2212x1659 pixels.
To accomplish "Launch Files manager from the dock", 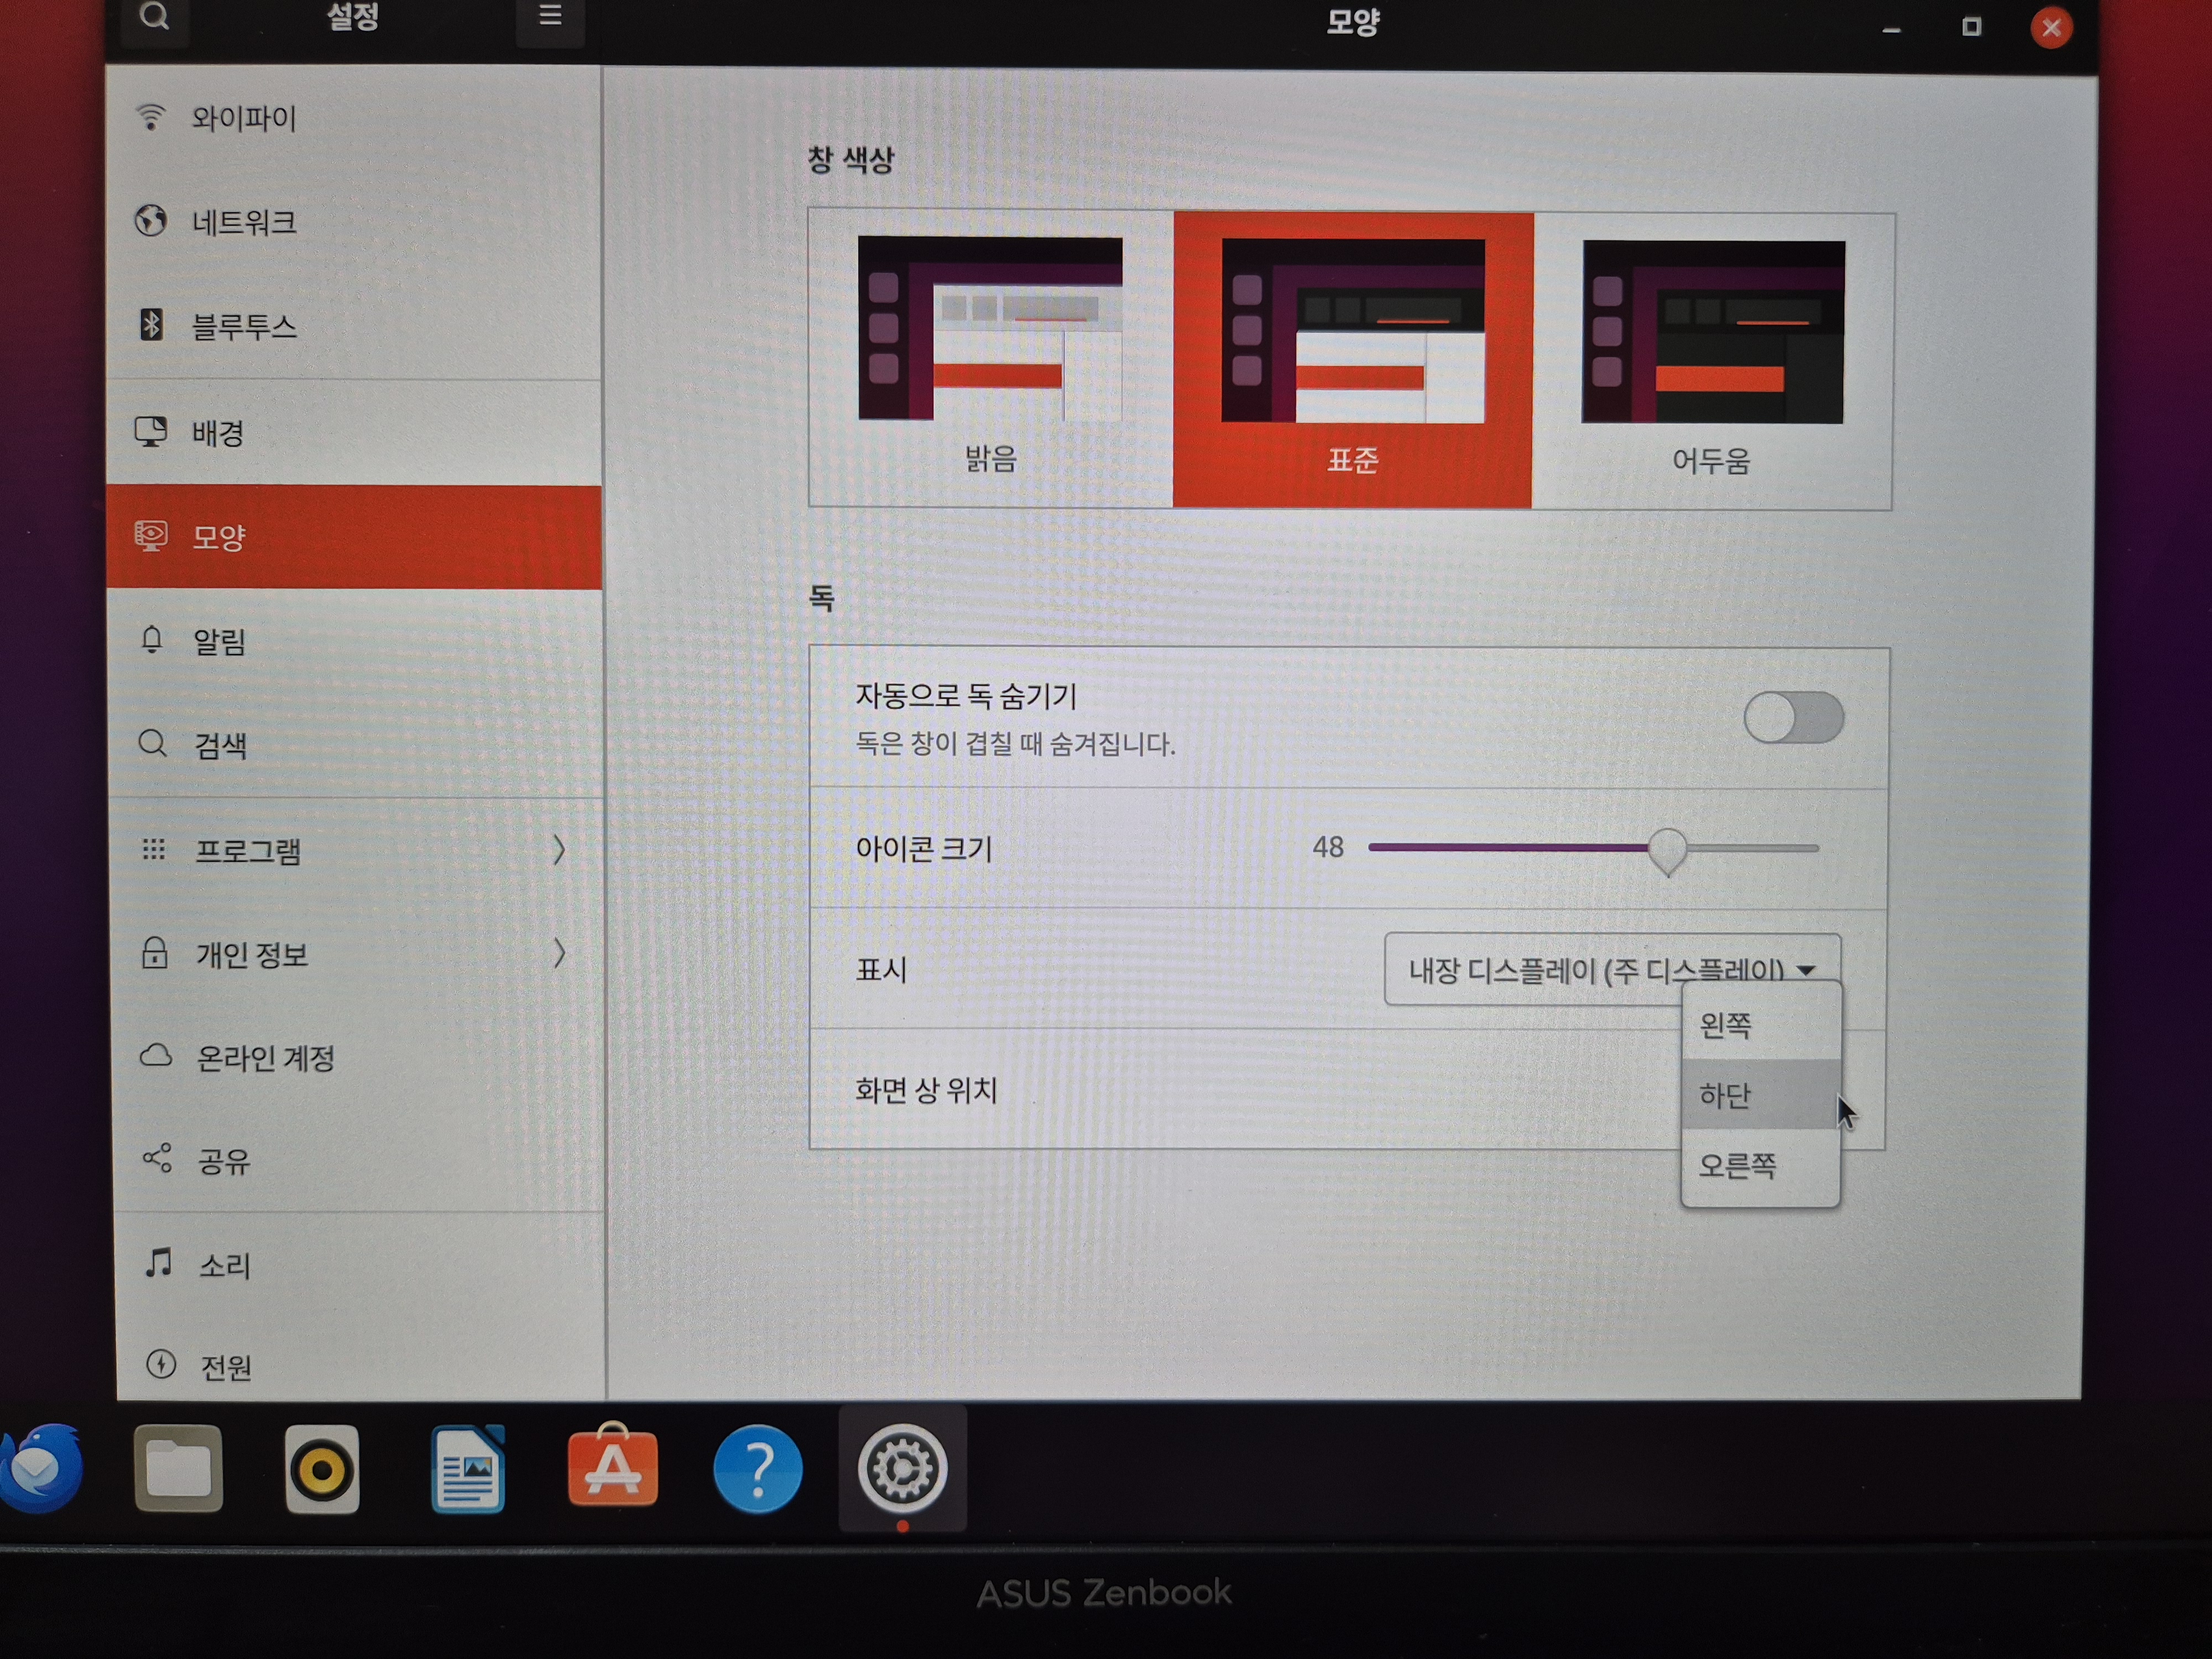I will point(178,1468).
